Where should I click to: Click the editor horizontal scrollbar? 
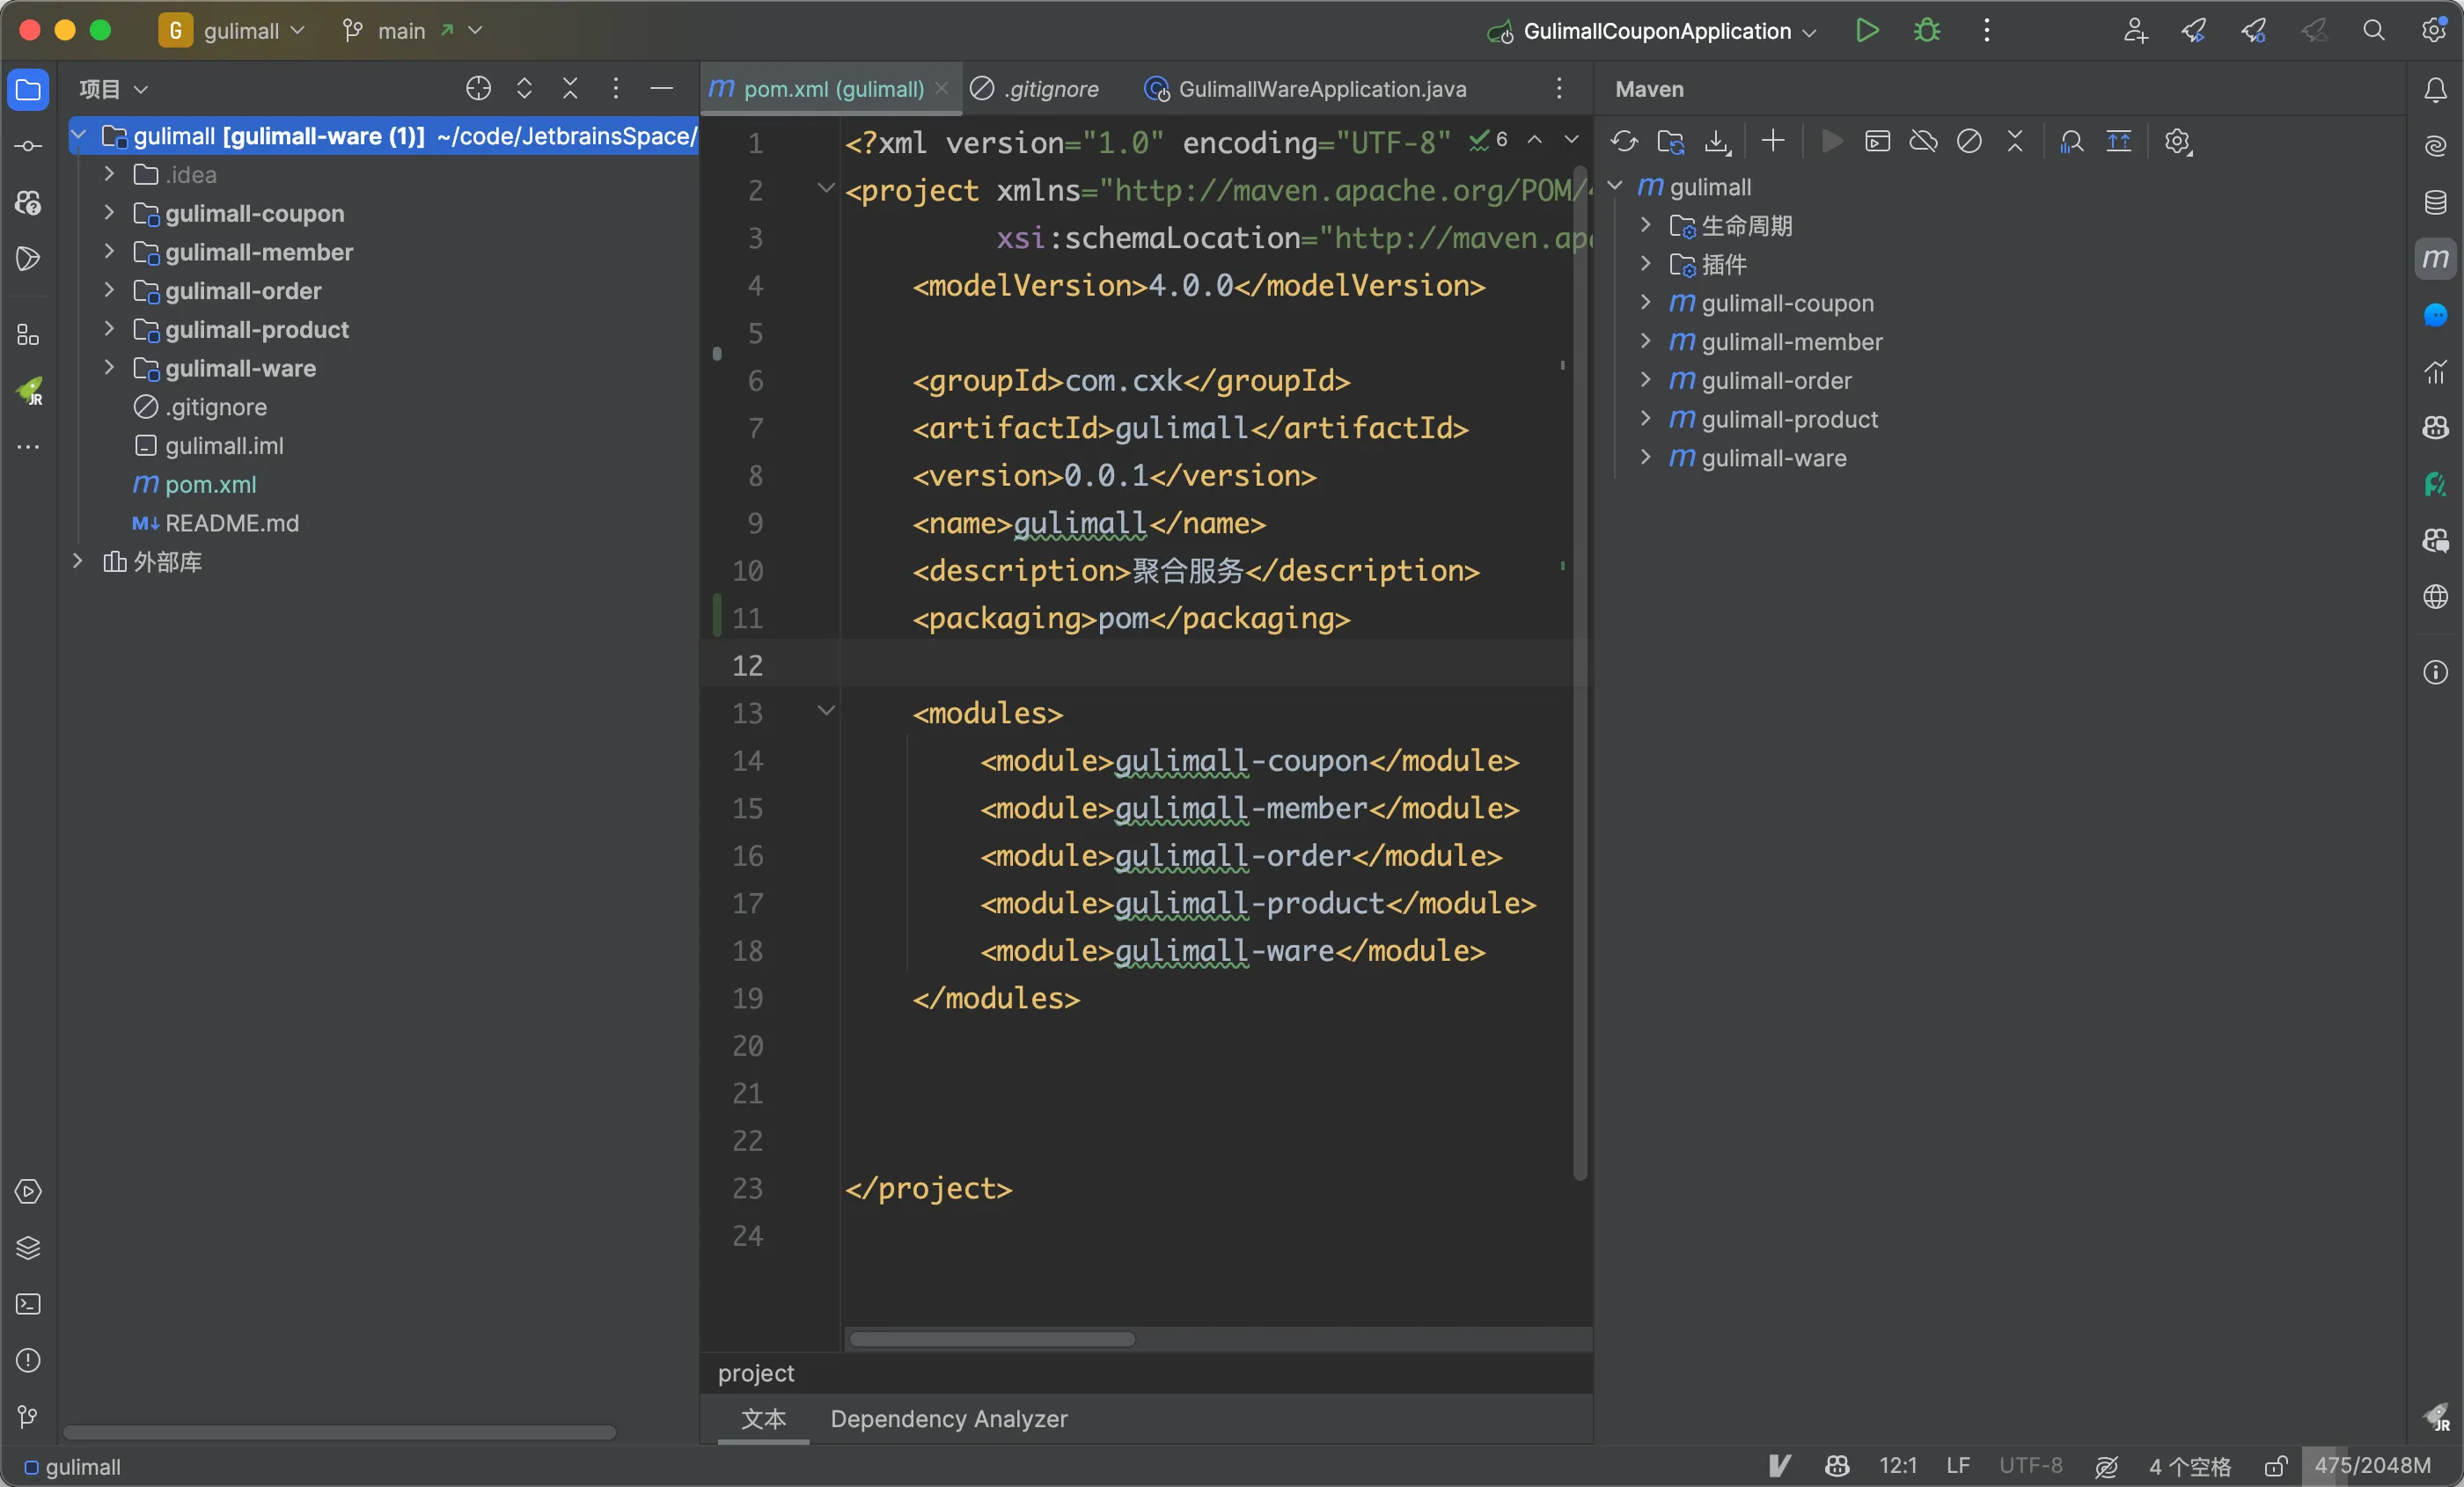click(992, 1339)
